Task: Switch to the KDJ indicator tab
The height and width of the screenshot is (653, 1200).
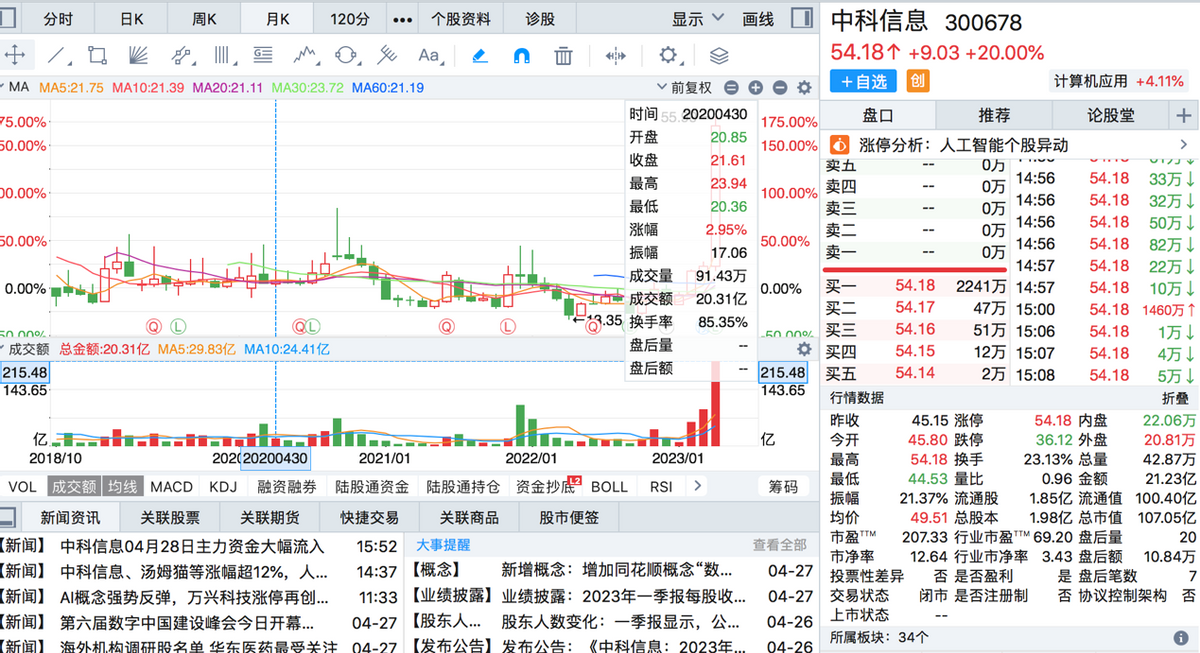Action: click(223, 486)
